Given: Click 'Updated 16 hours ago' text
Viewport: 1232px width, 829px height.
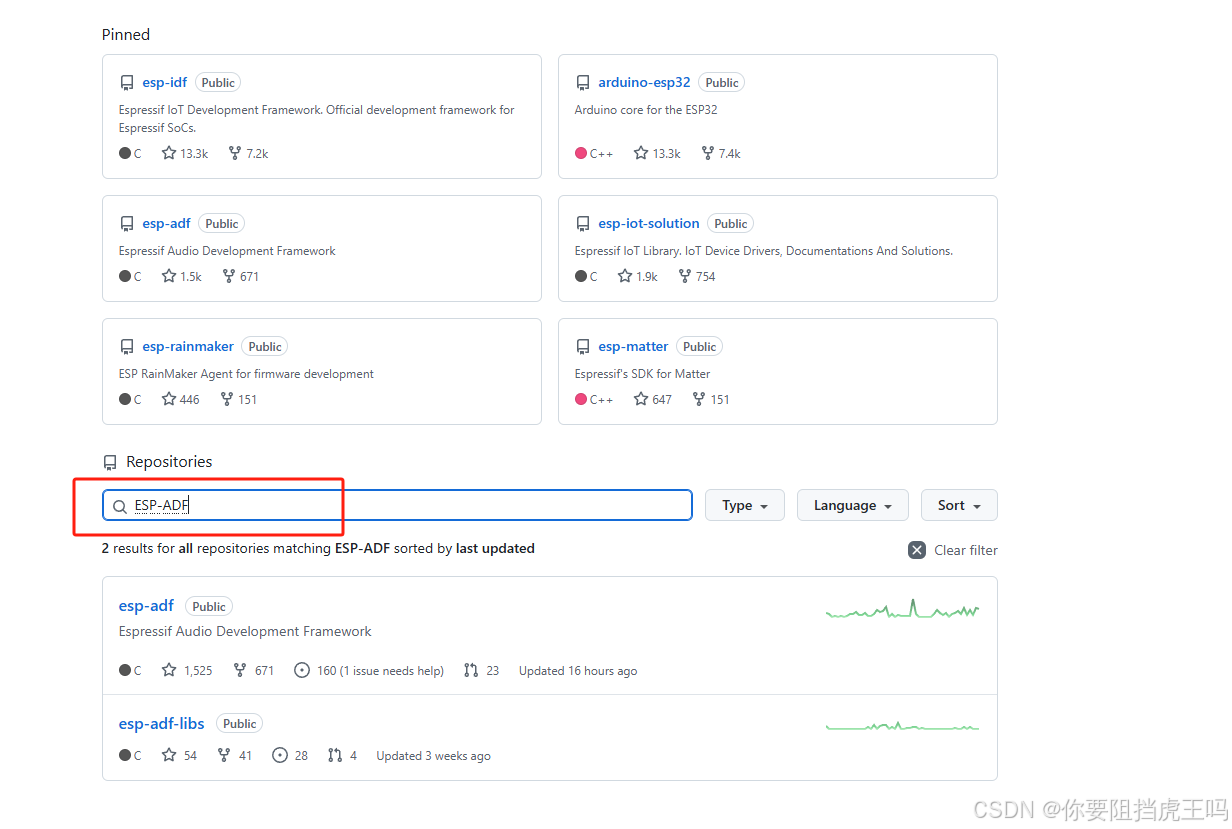Looking at the screenshot, I should 578,670.
